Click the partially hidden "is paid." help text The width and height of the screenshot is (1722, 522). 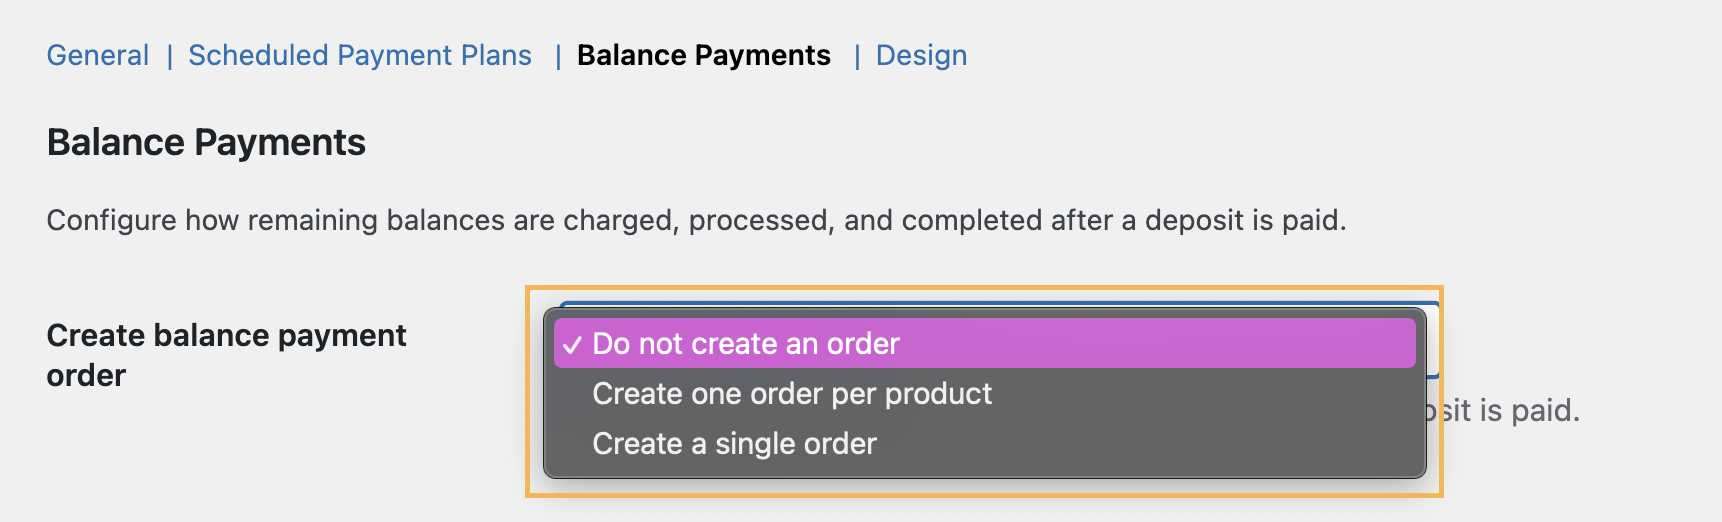tap(1508, 411)
